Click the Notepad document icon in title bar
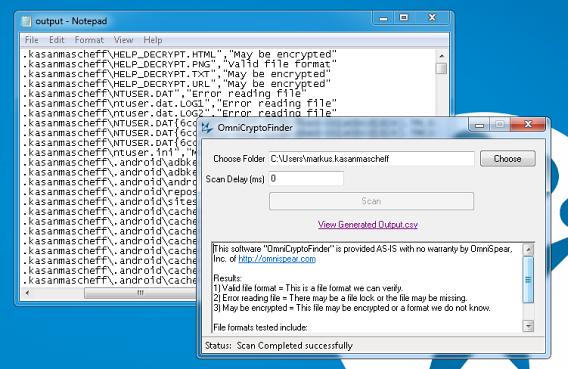 coord(26,21)
